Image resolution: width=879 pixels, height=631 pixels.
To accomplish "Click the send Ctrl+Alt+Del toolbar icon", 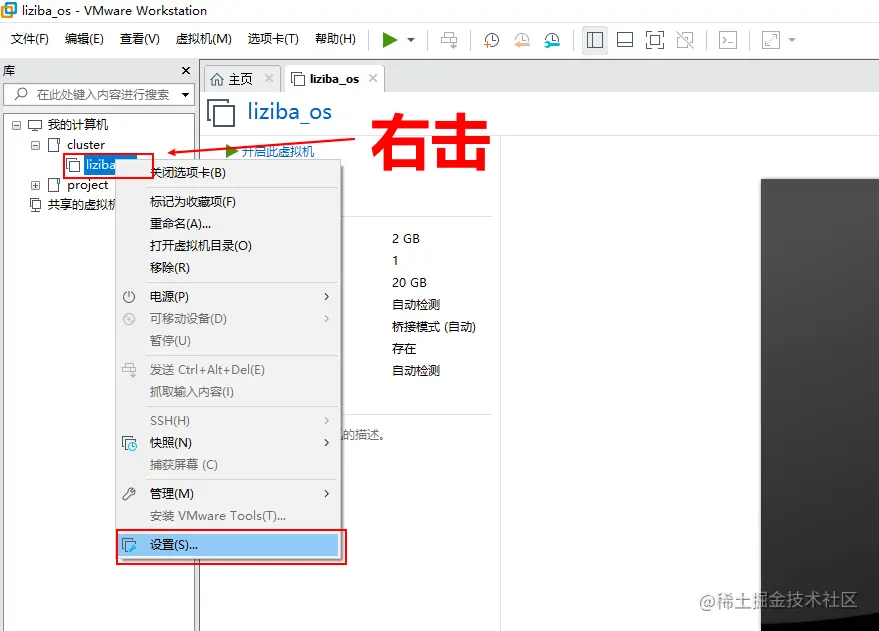I will pos(449,40).
